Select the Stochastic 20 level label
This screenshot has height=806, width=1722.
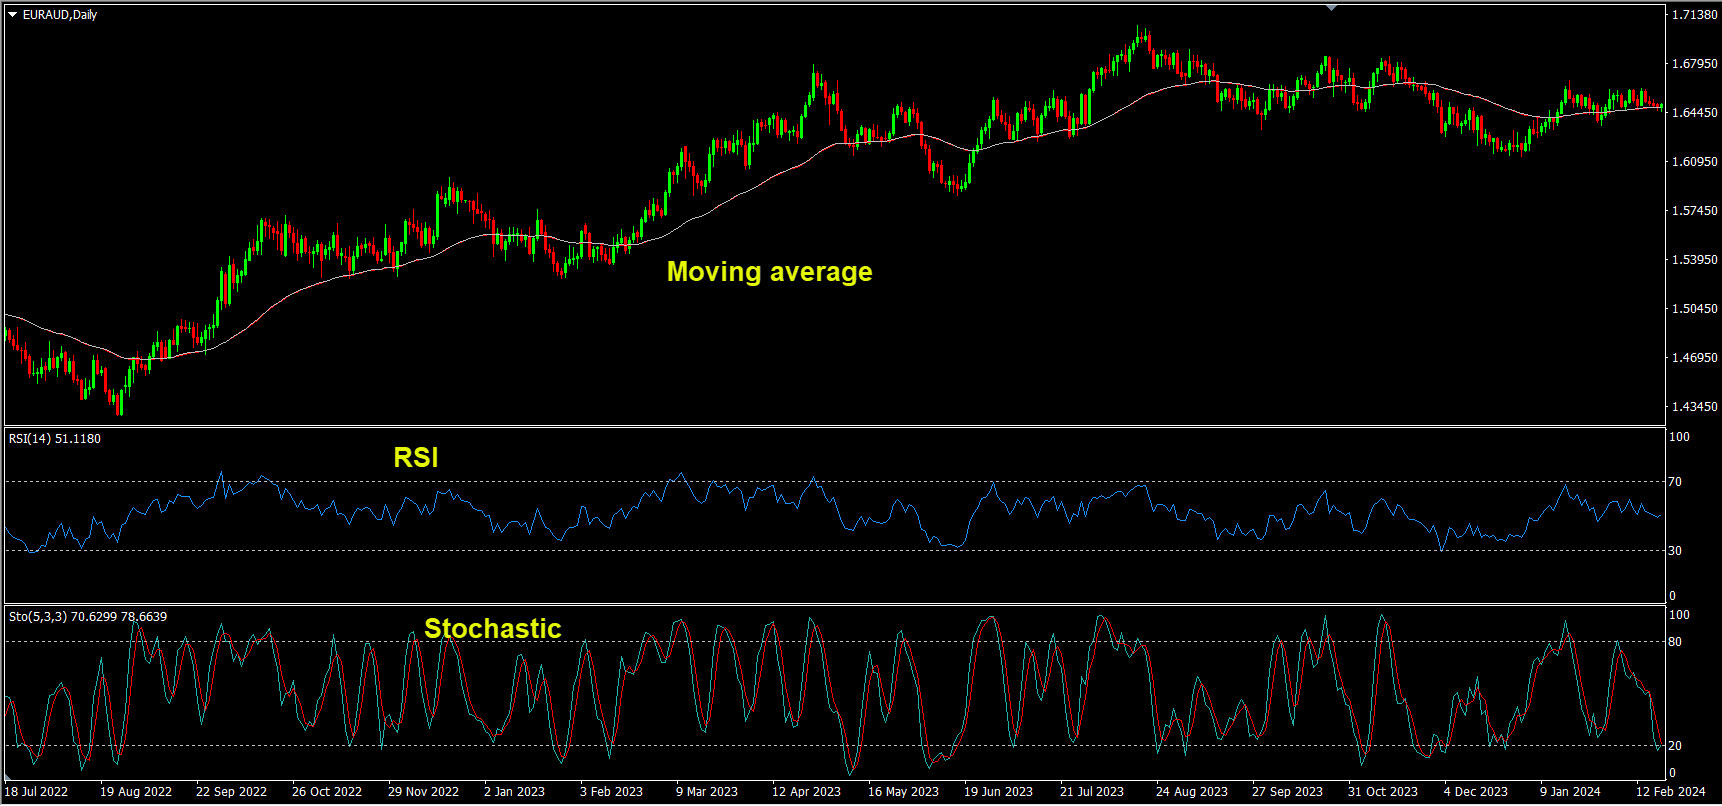coord(1675,746)
